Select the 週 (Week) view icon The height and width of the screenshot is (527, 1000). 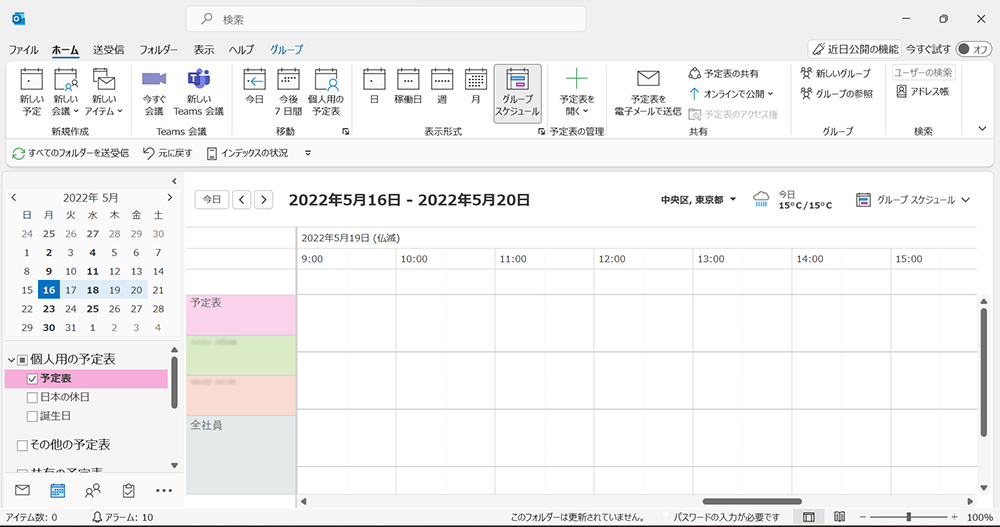(x=442, y=80)
